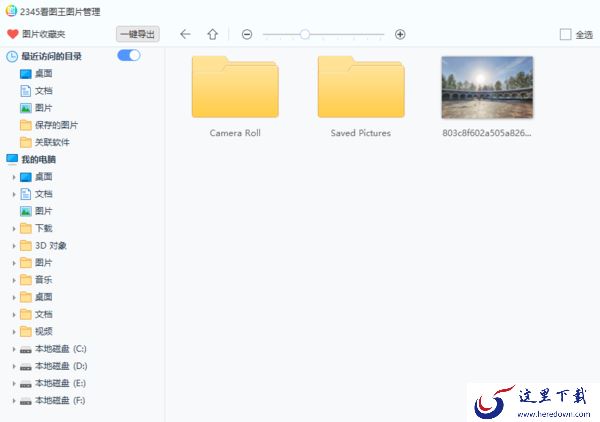This screenshot has height=422, width=600.
Task: Click the 一键导出 button
Action: pyautogui.click(x=138, y=34)
